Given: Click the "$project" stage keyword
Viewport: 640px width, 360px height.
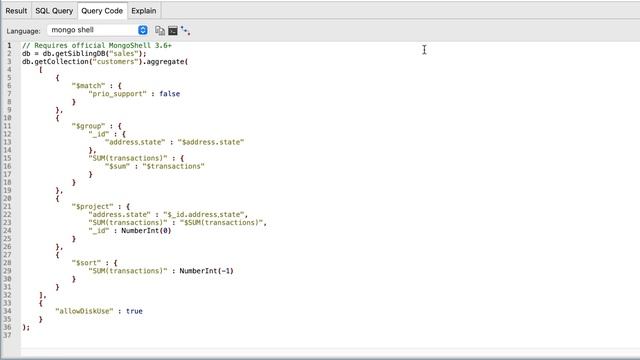Looking at the screenshot, I should tap(93, 207).
